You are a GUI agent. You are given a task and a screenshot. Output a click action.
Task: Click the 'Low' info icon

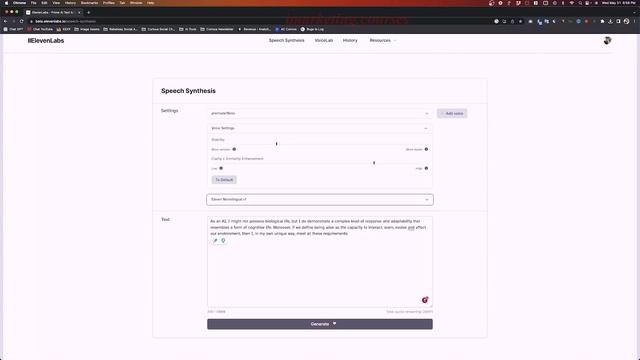[x=221, y=168]
